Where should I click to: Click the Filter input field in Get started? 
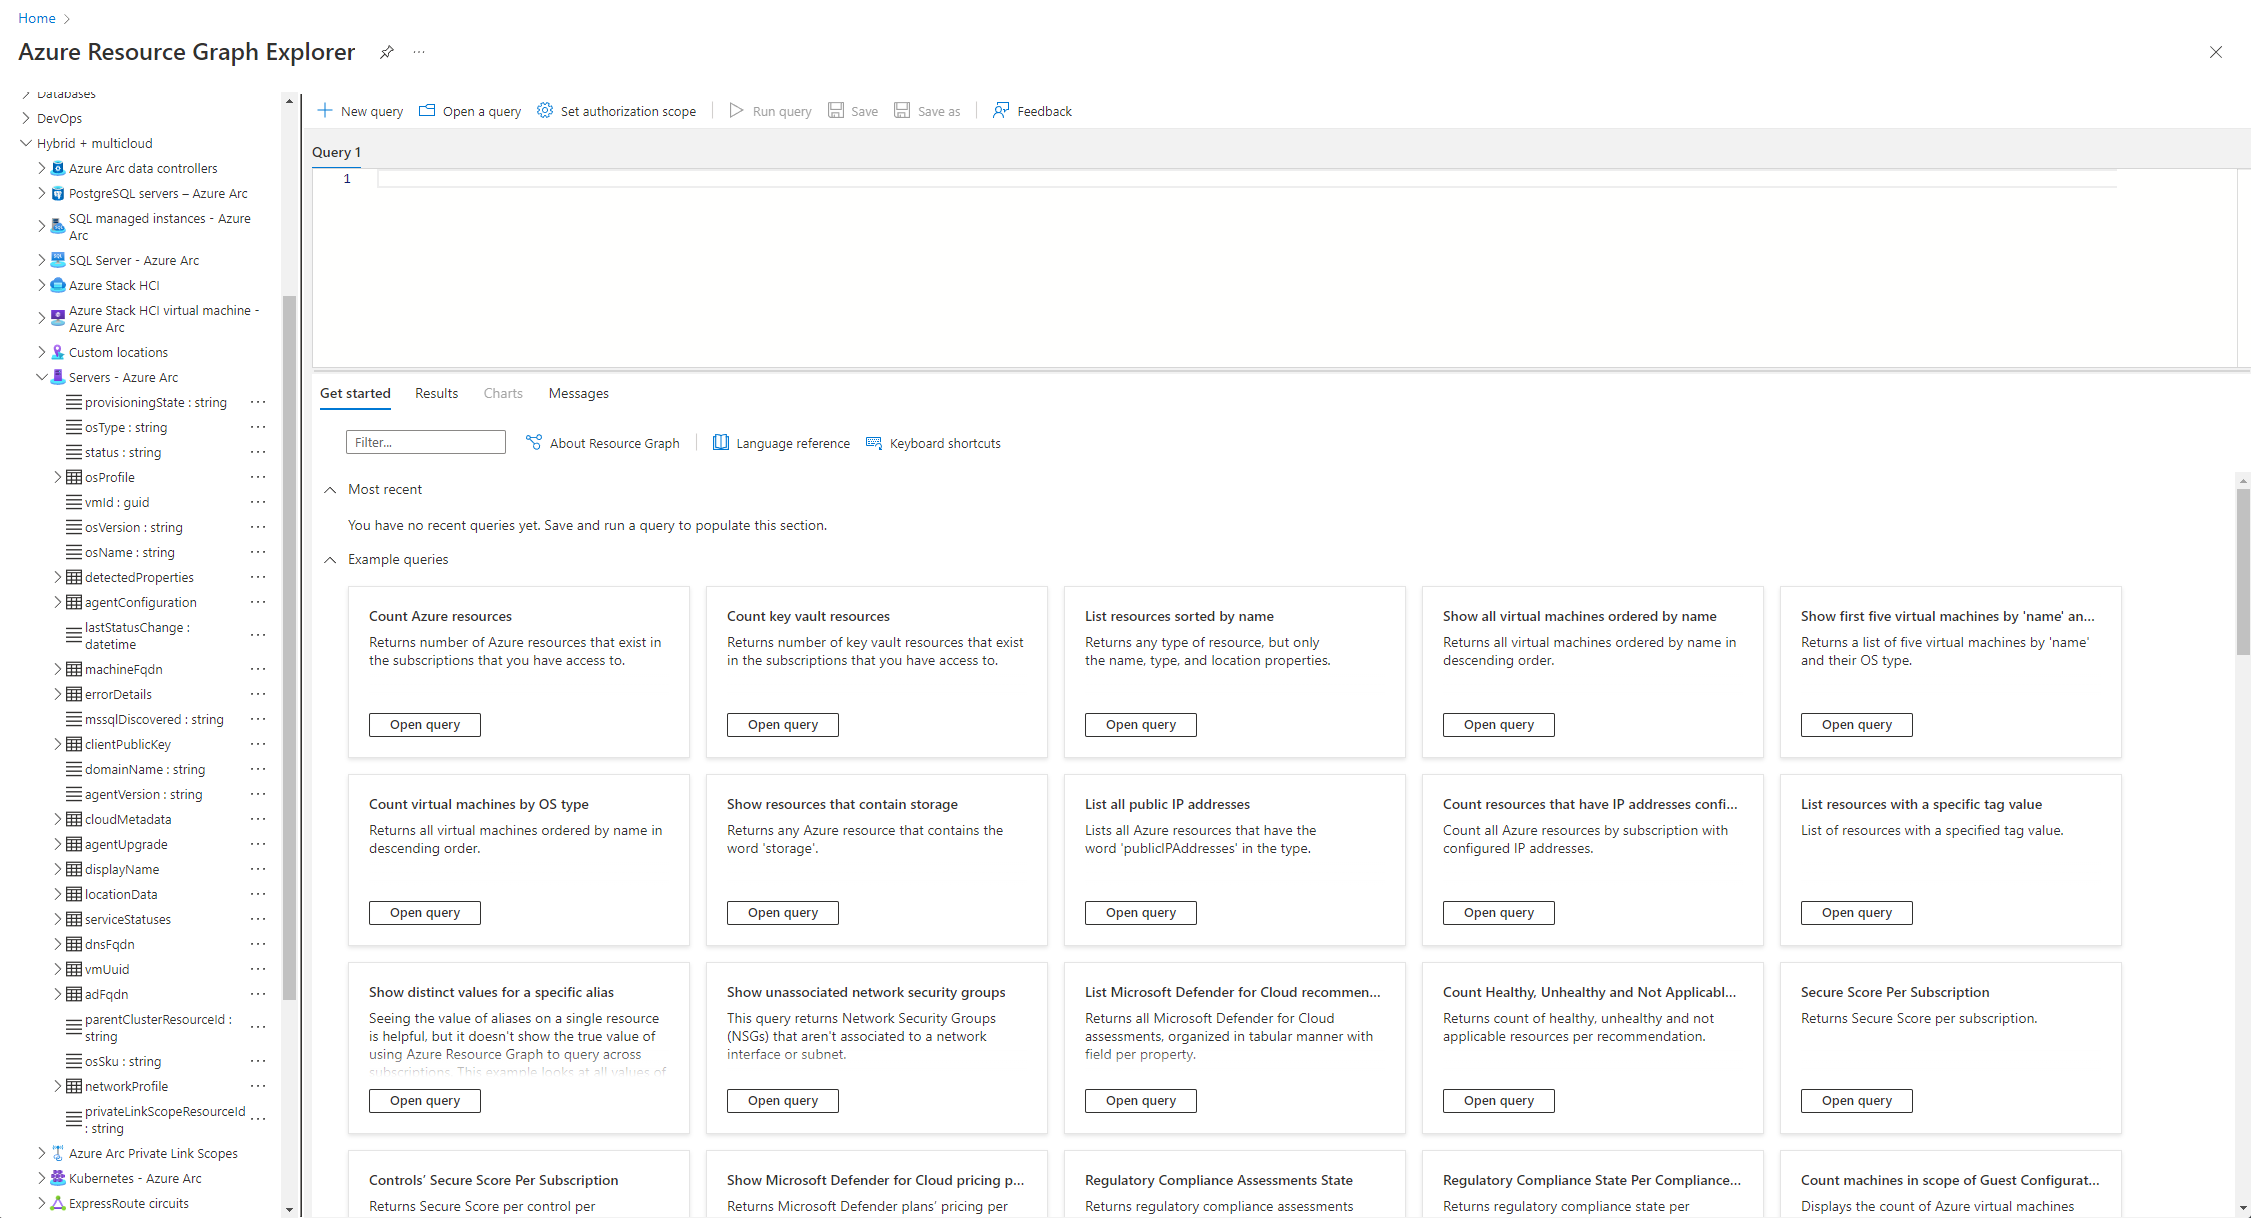pyautogui.click(x=426, y=441)
